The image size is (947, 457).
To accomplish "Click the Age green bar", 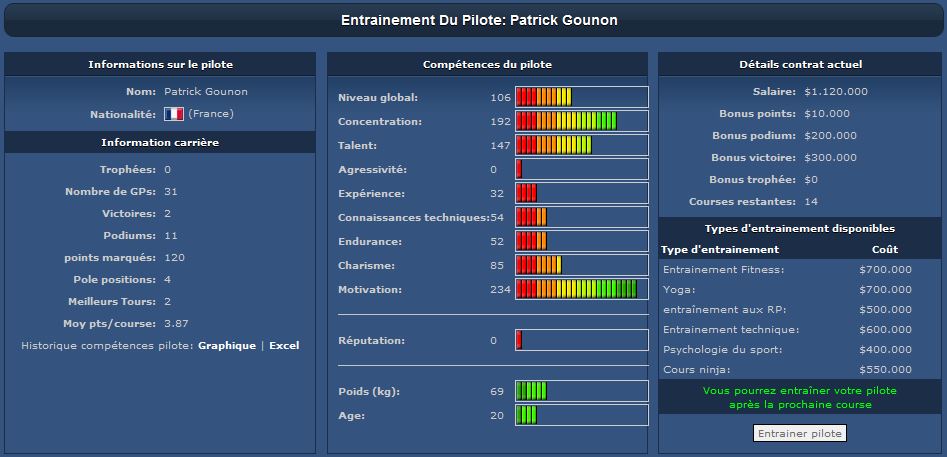I will click(582, 415).
